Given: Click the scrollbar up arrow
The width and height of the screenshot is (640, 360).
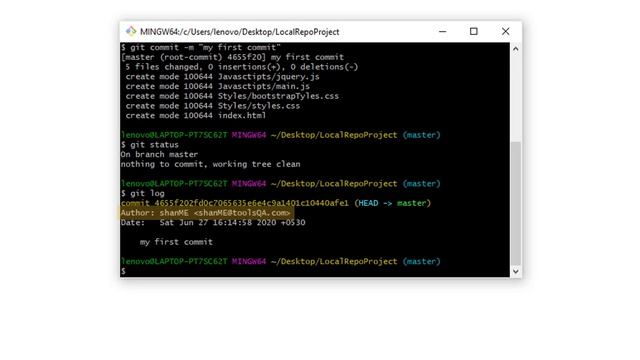Looking at the screenshot, I should (516, 49).
